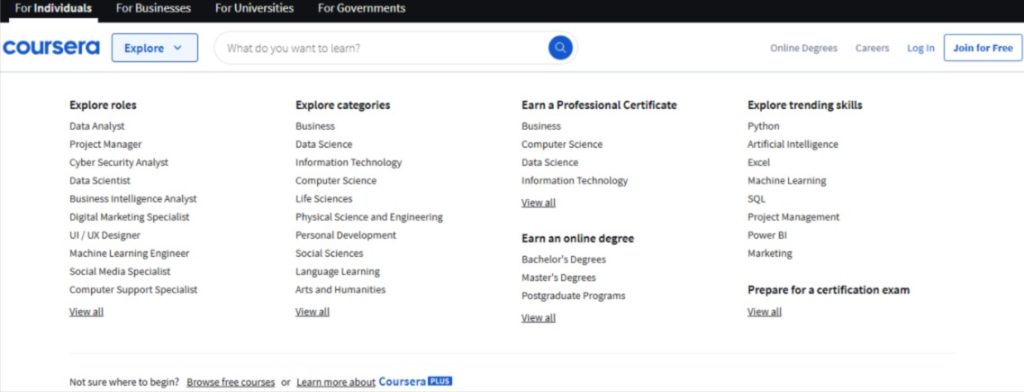This screenshot has height=392, width=1024.
Task: Click the 'Learn more about' link
Action: (336, 382)
